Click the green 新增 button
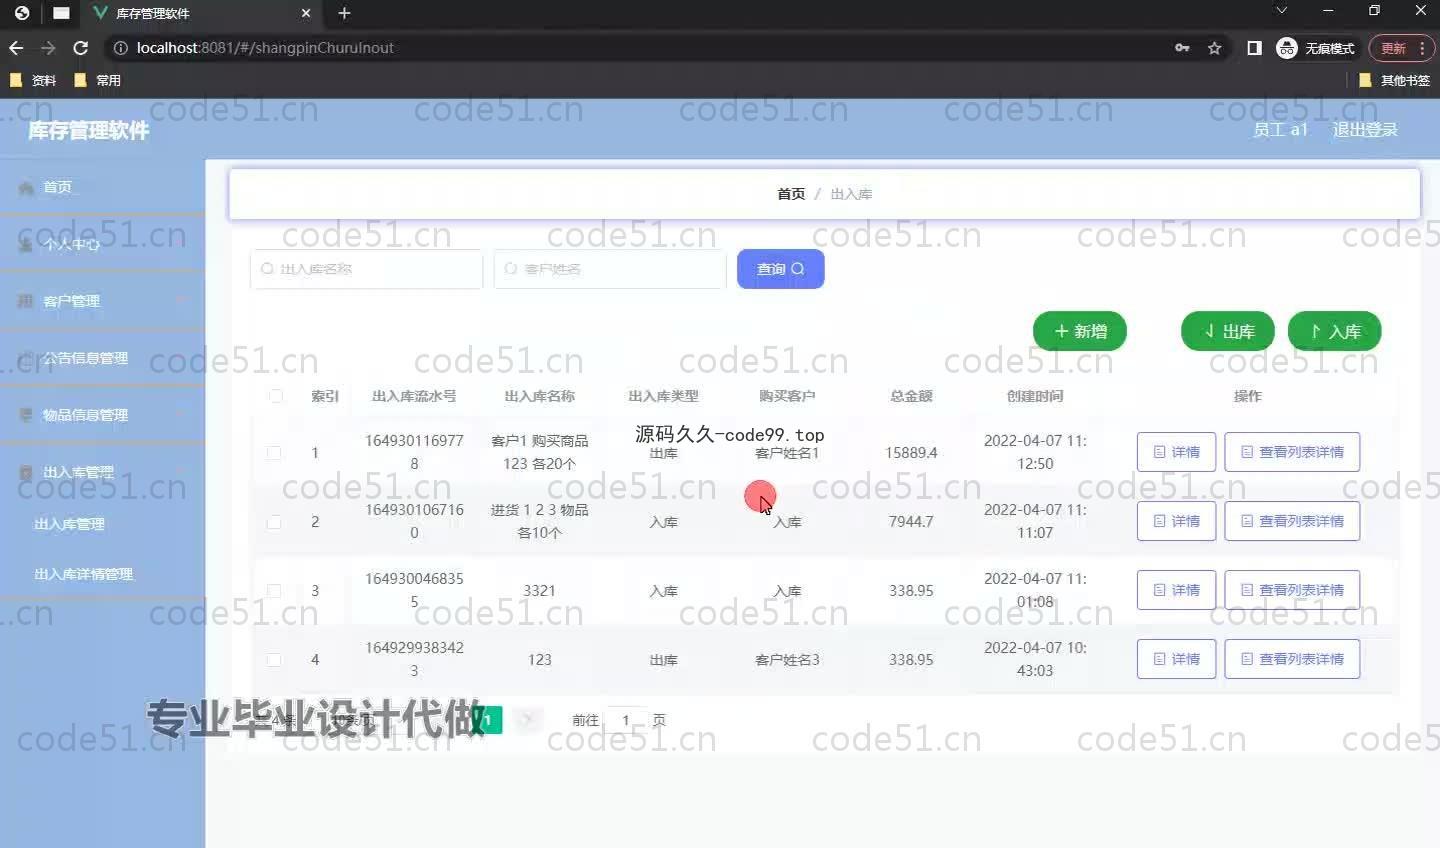 click(x=1079, y=331)
